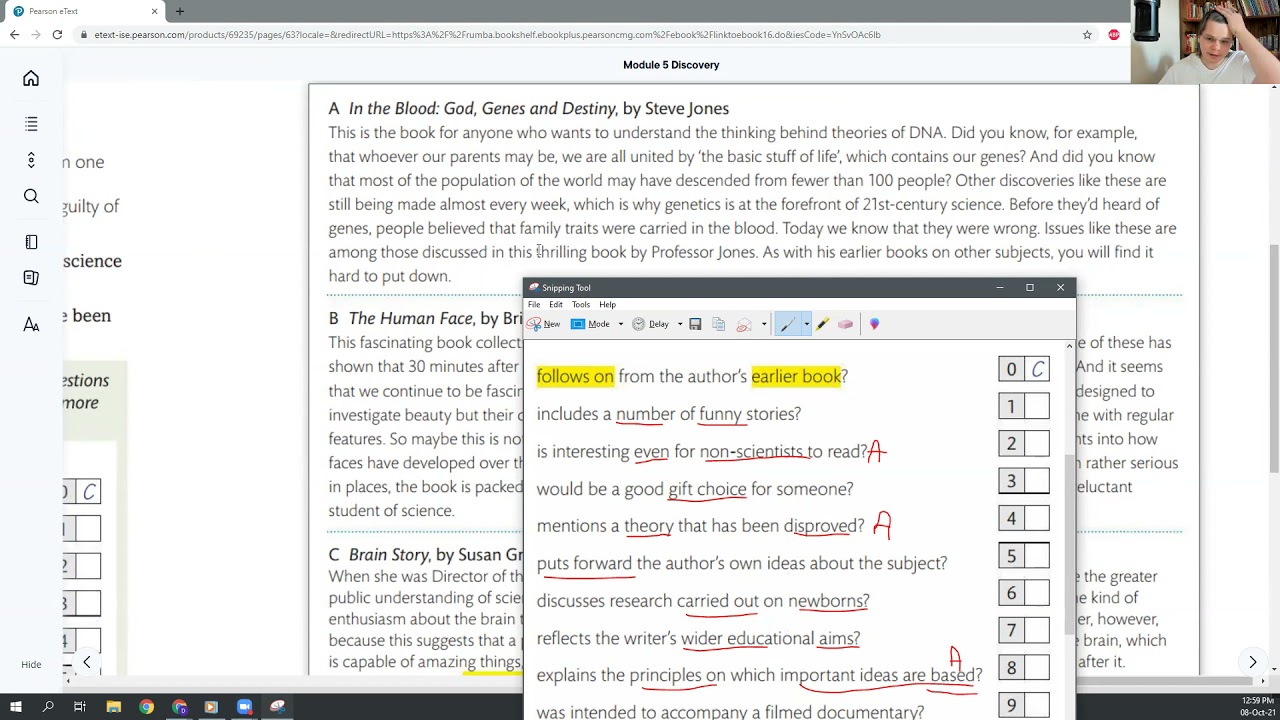This screenshot has height=720, width=1280.
Task: Select the Pen tool in Snipping Tool
Action: (788, 324)
